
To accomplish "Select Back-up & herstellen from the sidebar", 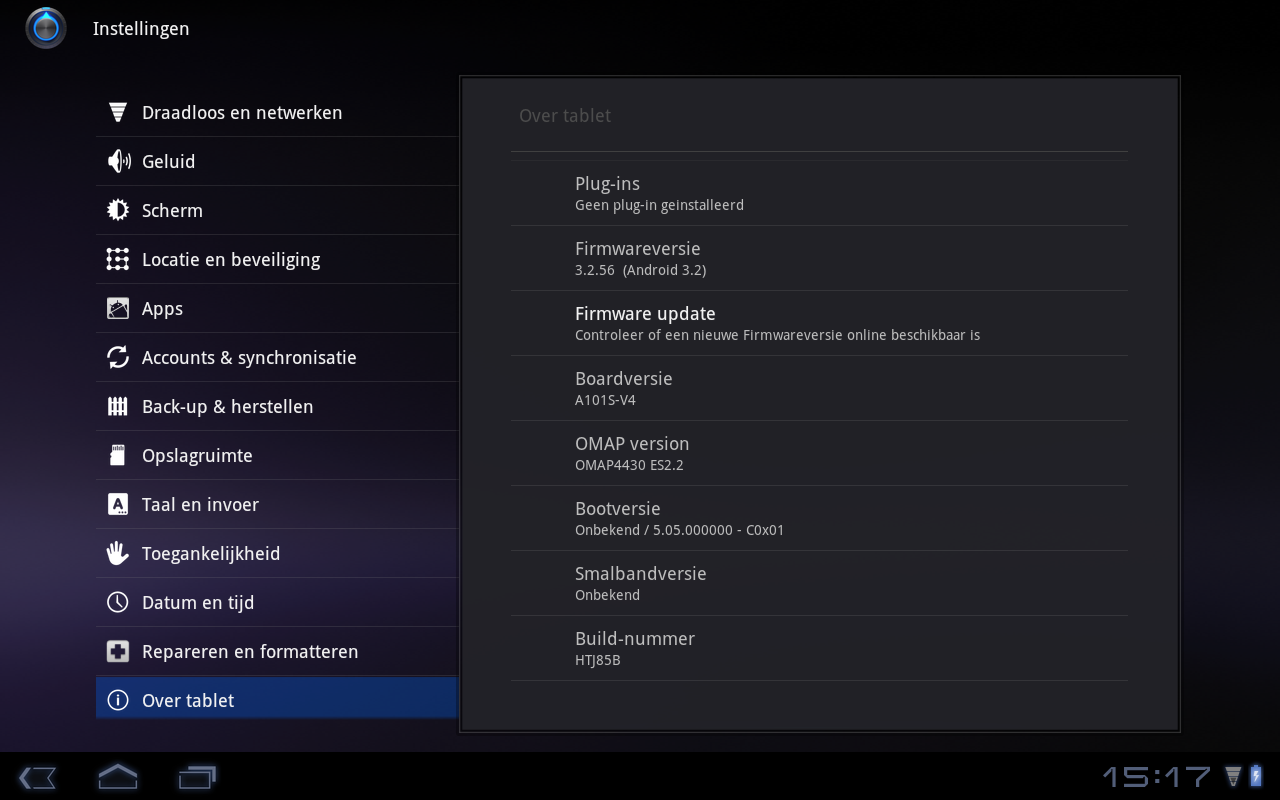I will [227, 407].
